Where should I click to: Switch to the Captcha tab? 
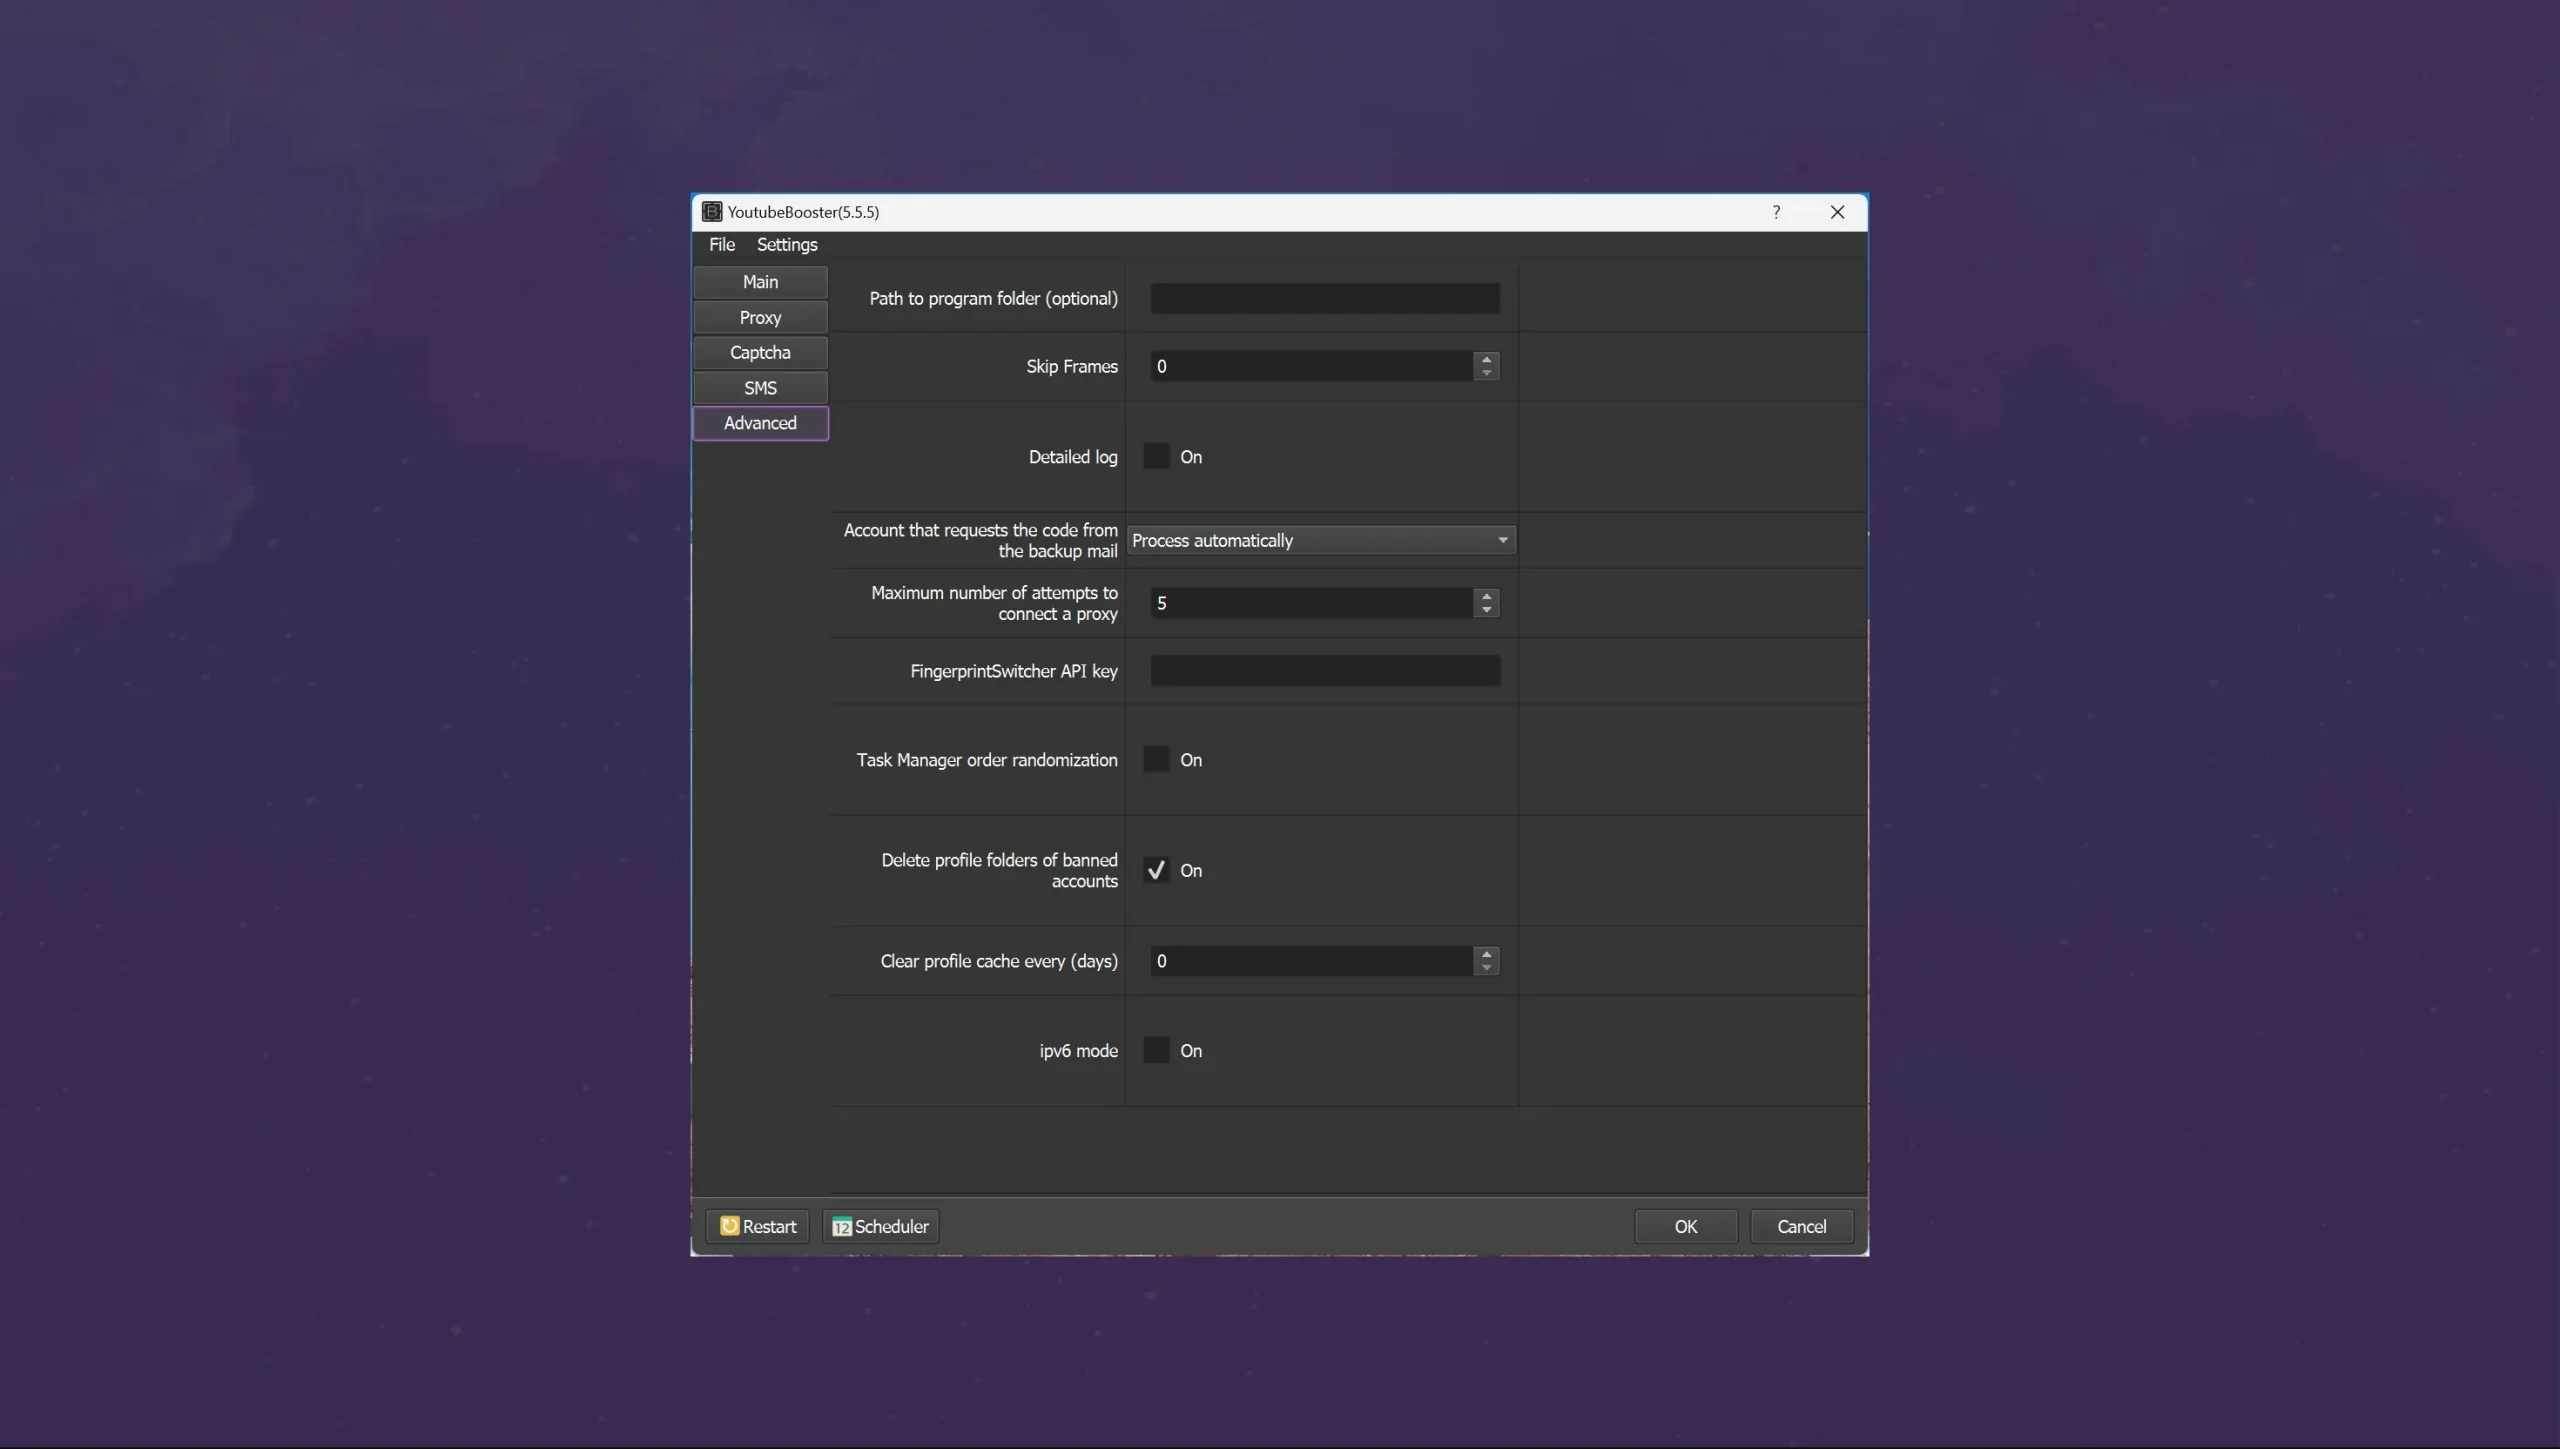tap(760, 353)
